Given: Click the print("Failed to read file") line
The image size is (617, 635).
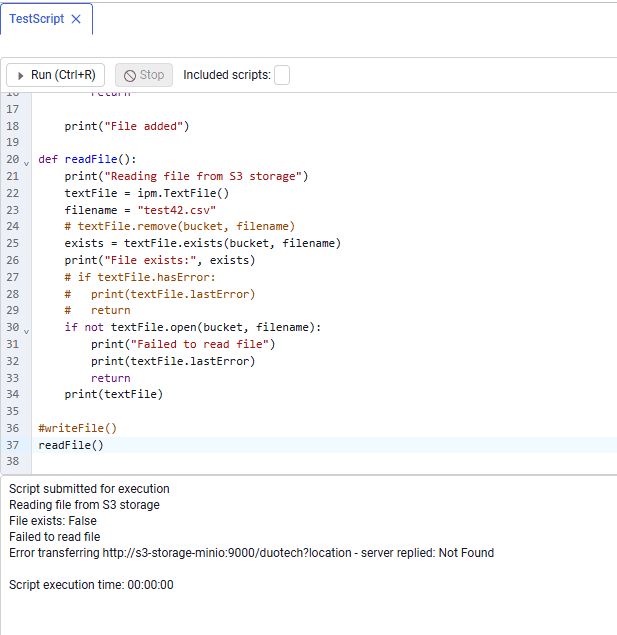Looking at the screenshot, I should coord(183,344).
